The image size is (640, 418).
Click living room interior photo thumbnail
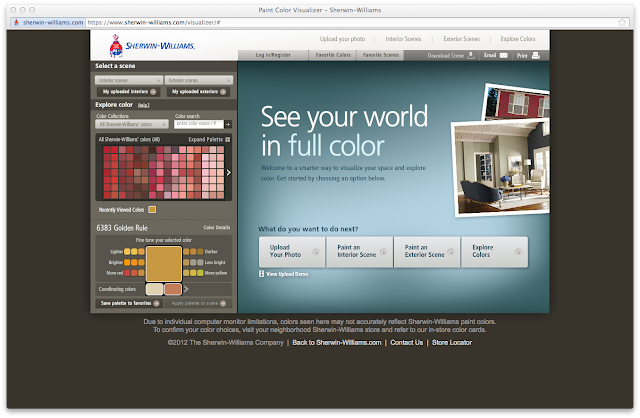coord(502,168)
